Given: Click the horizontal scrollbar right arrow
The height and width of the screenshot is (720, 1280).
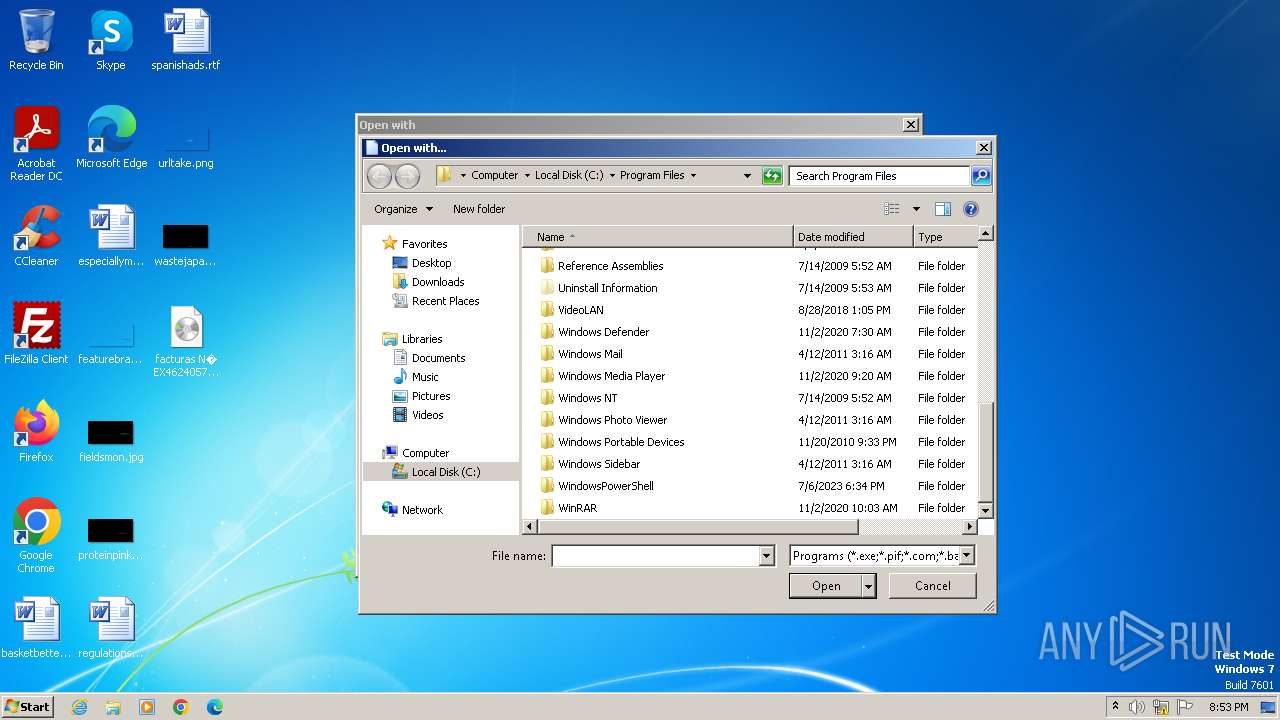Looking at the screenshot, I should pos(969,526).
